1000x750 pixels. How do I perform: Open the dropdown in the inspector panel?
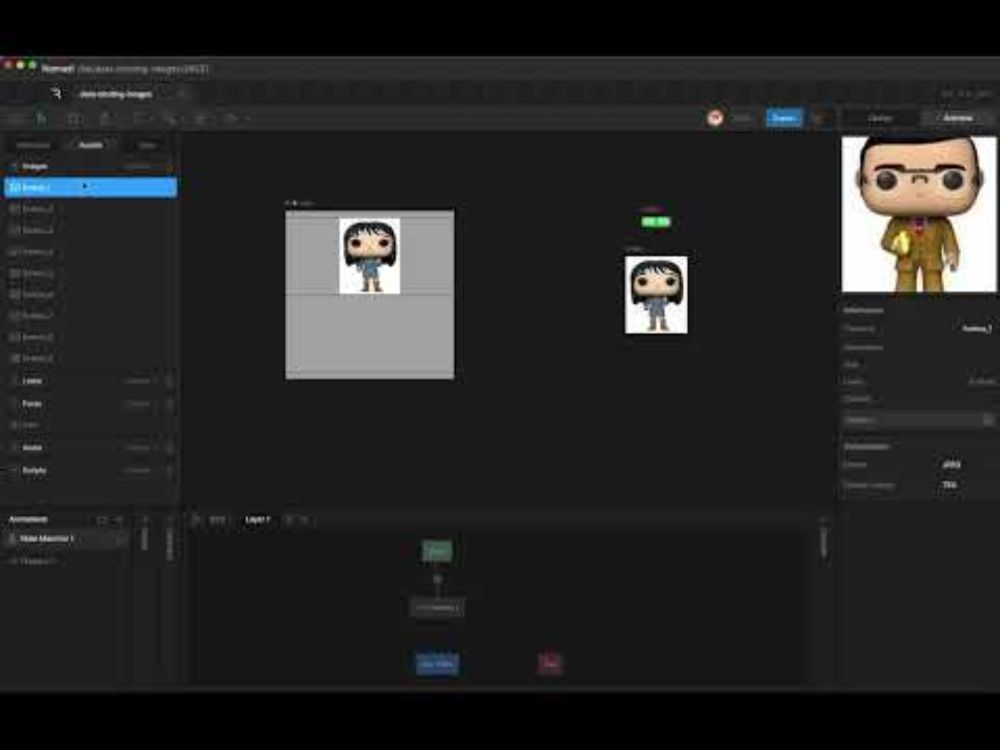pos(918,420)
